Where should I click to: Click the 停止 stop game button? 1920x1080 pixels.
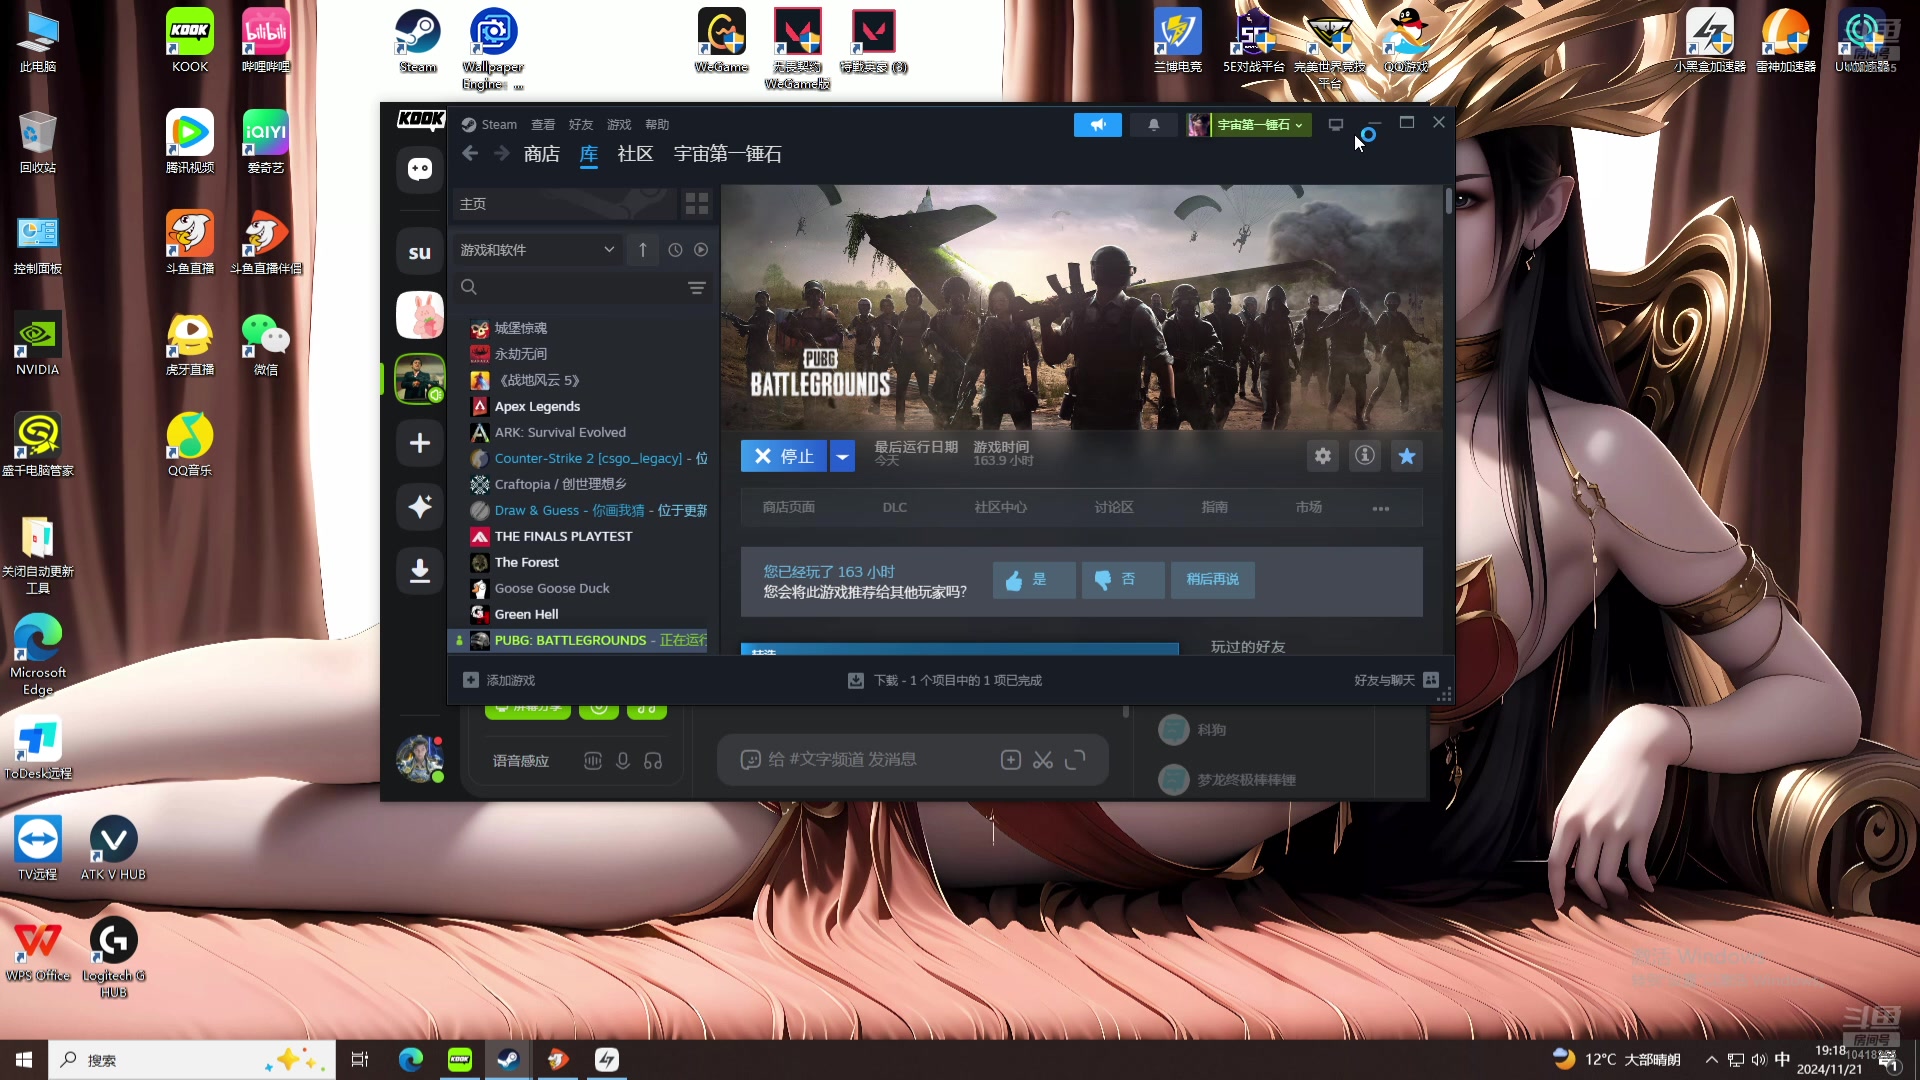784,456
